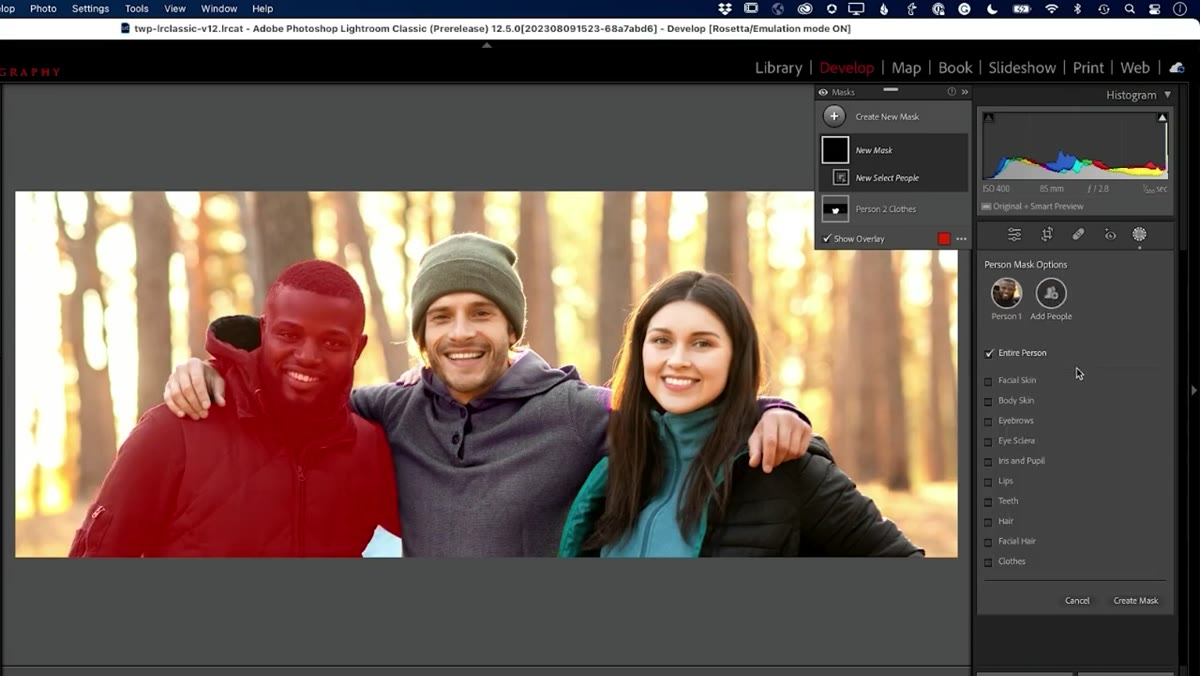The image size is (1200, 676).
Task: Switch to the Slideshow module
Action: 1022,68
